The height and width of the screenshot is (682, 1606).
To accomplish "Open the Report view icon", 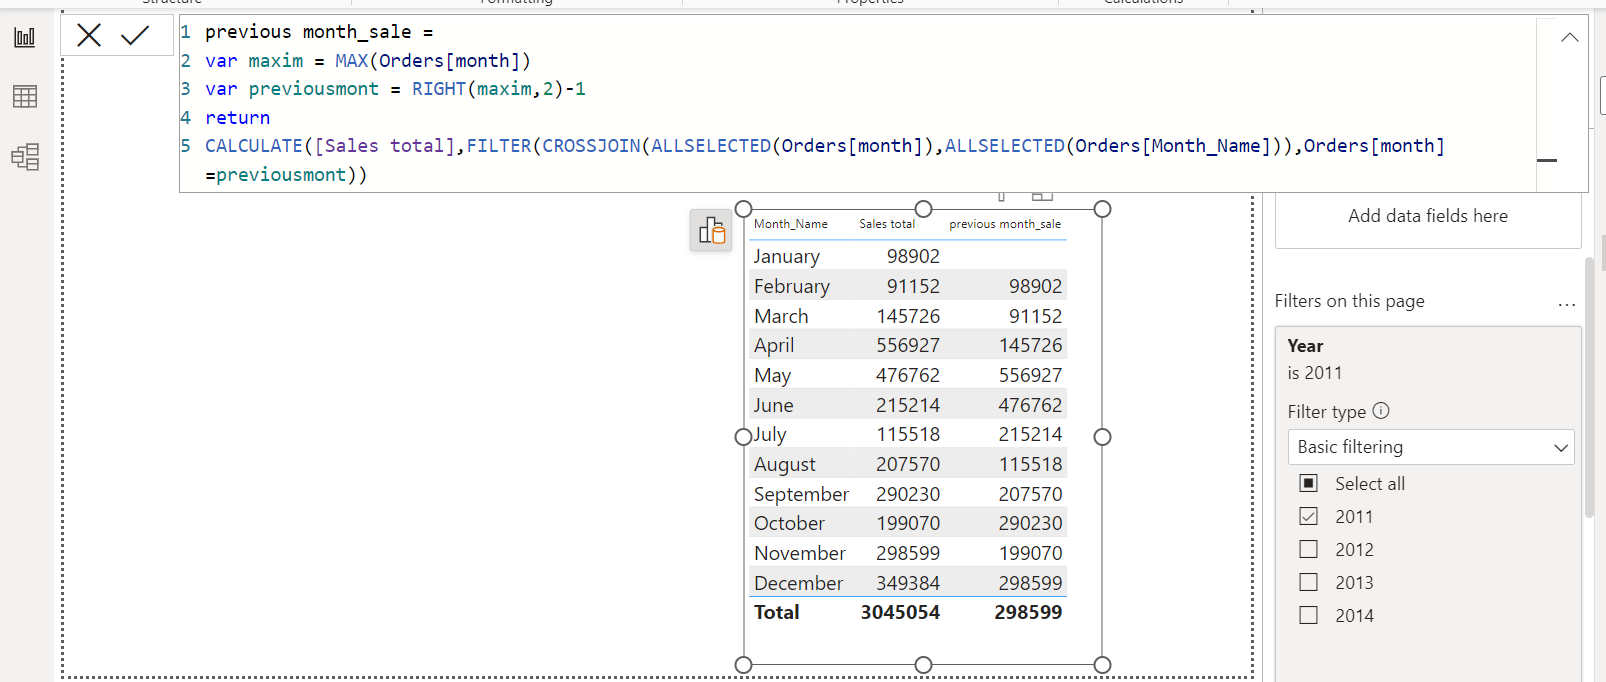I will [x=25, y=38].
